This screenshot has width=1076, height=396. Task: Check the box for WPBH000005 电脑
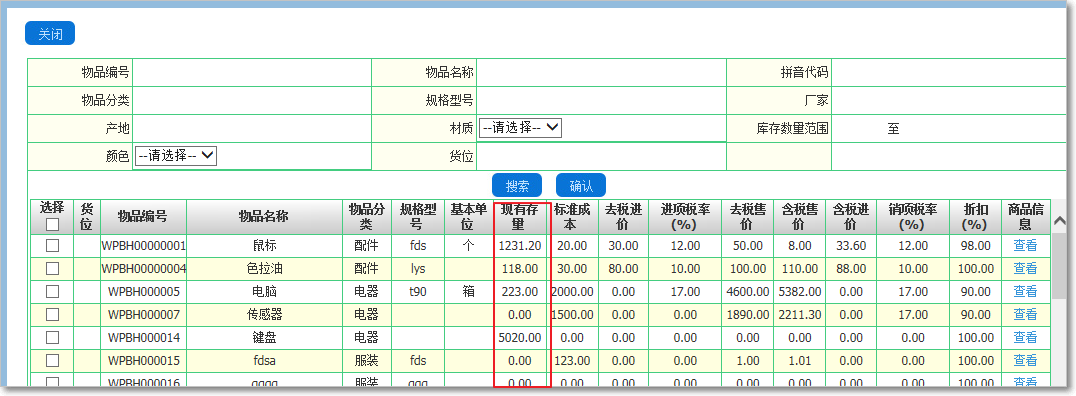coord(52,292)
